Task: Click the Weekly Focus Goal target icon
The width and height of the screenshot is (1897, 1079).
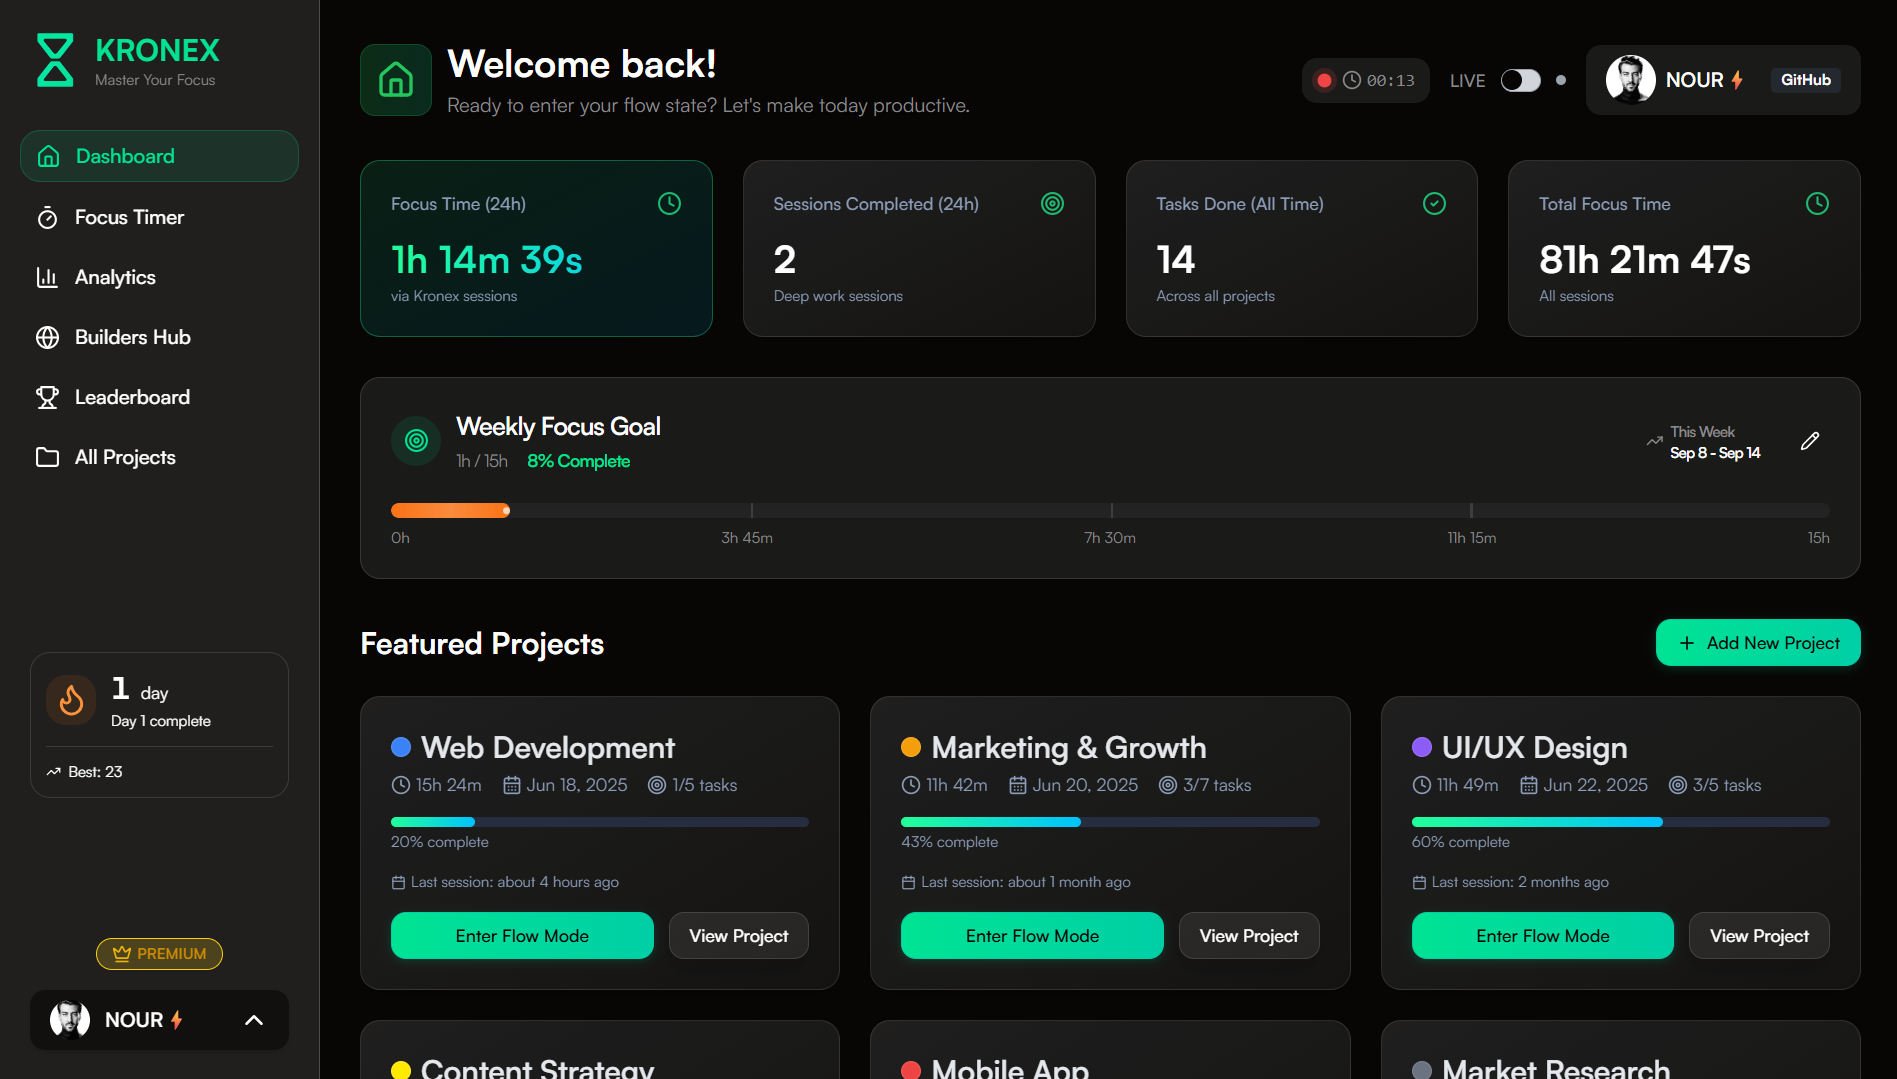Action: 416,441
